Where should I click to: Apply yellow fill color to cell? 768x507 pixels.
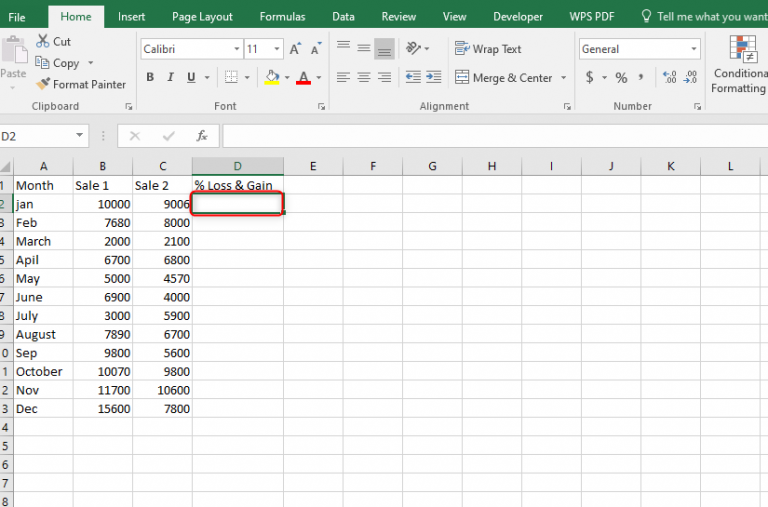point(272,77)
